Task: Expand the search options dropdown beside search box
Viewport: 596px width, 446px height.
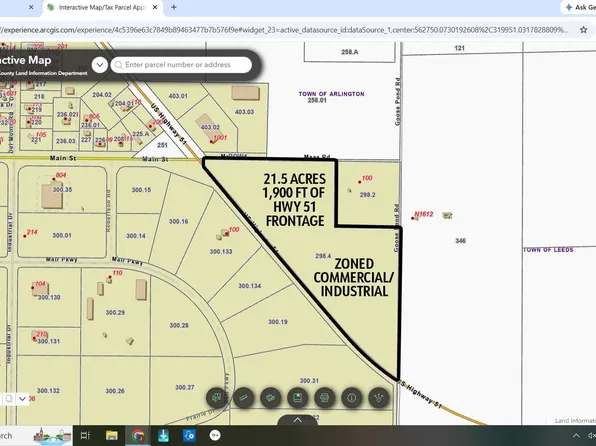Action: [100, 65]
